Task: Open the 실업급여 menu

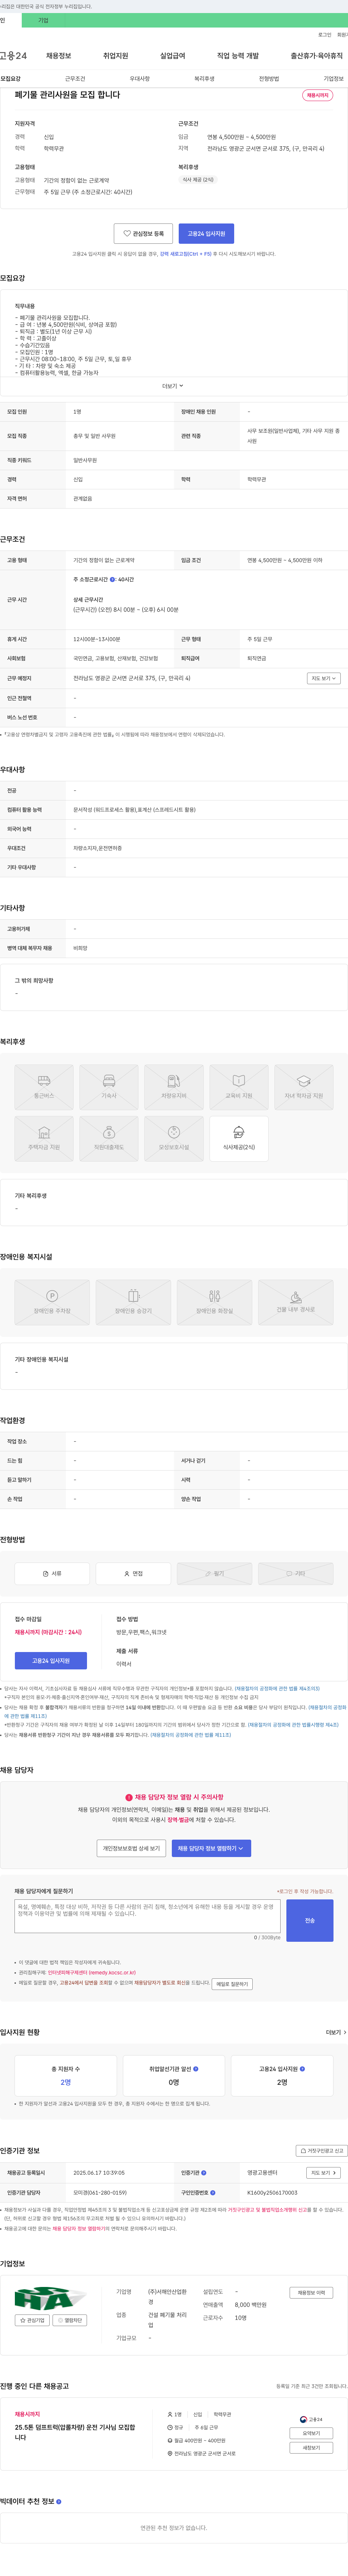Action: coord(173,56)
